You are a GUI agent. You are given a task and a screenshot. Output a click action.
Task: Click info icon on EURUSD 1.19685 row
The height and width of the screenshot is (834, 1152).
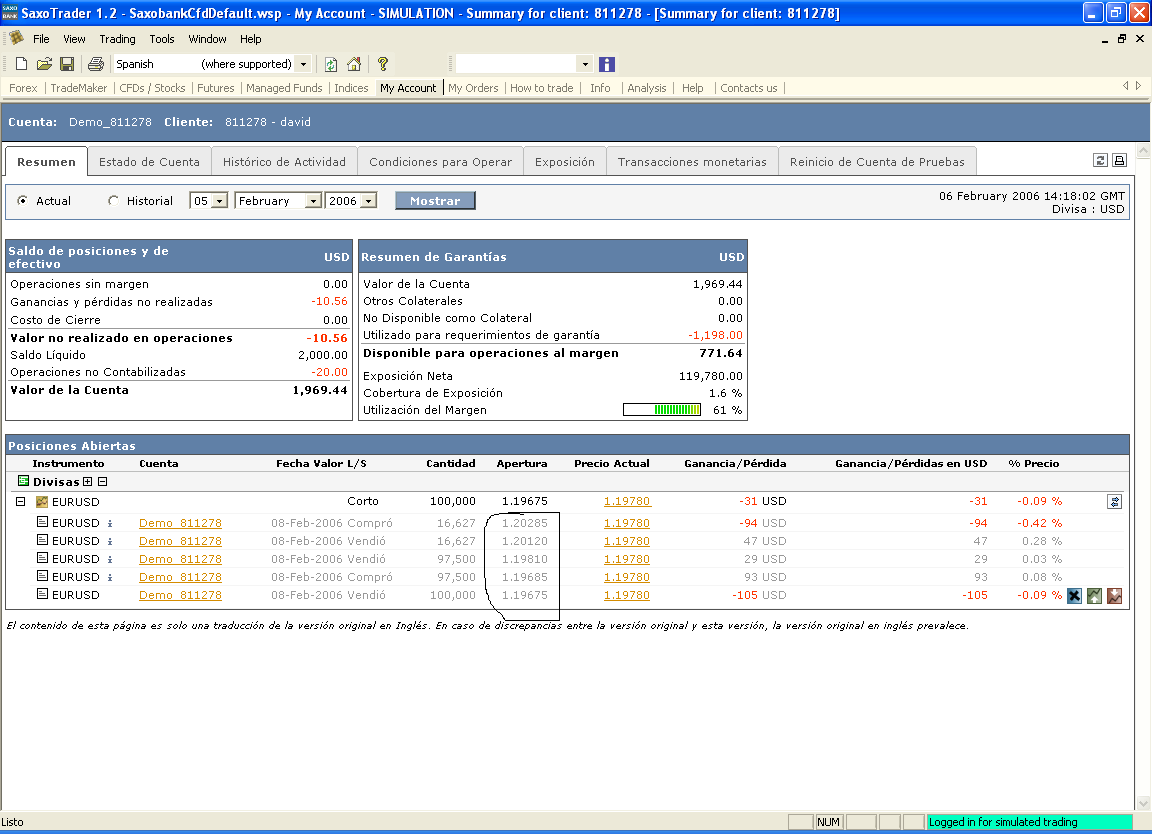[x=110, y=578]
